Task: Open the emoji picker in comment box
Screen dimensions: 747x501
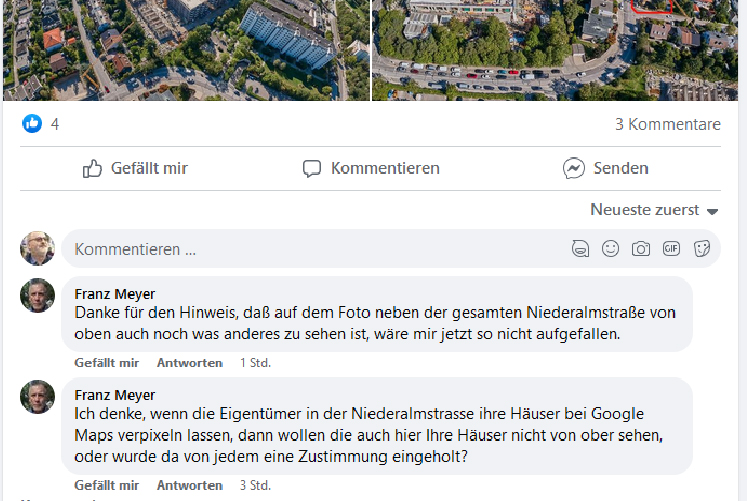Action: click(x=610, y=249)
